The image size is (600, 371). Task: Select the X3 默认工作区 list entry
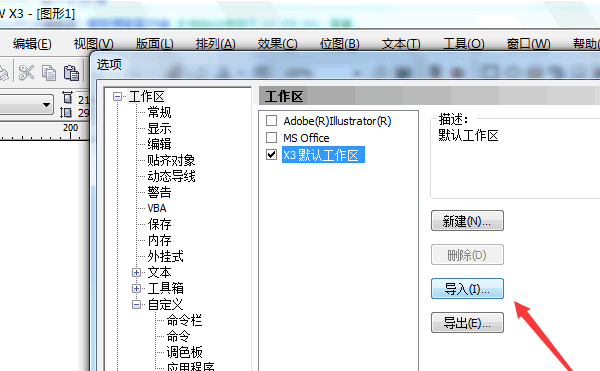[x=323, y=155]
